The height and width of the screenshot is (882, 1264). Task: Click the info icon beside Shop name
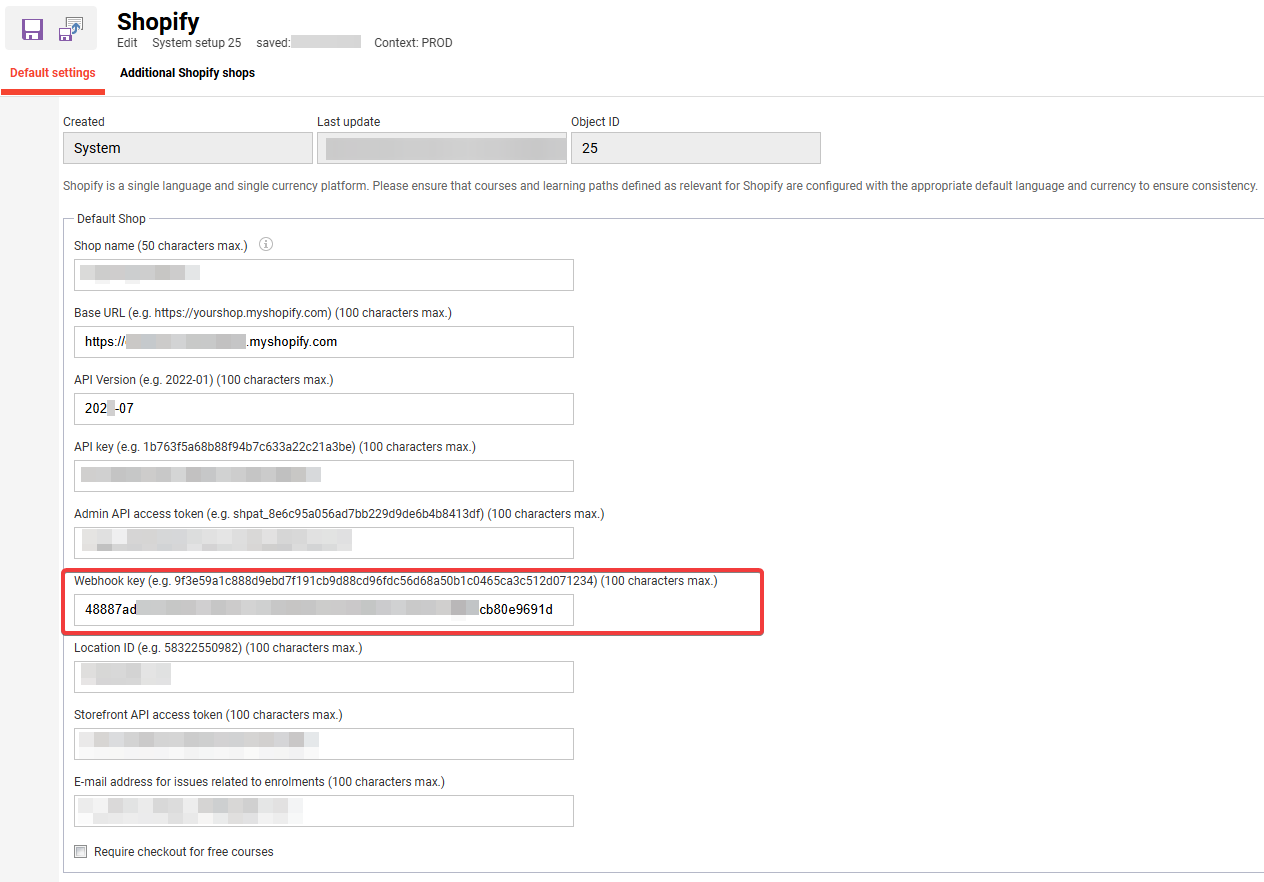point(265,244)
